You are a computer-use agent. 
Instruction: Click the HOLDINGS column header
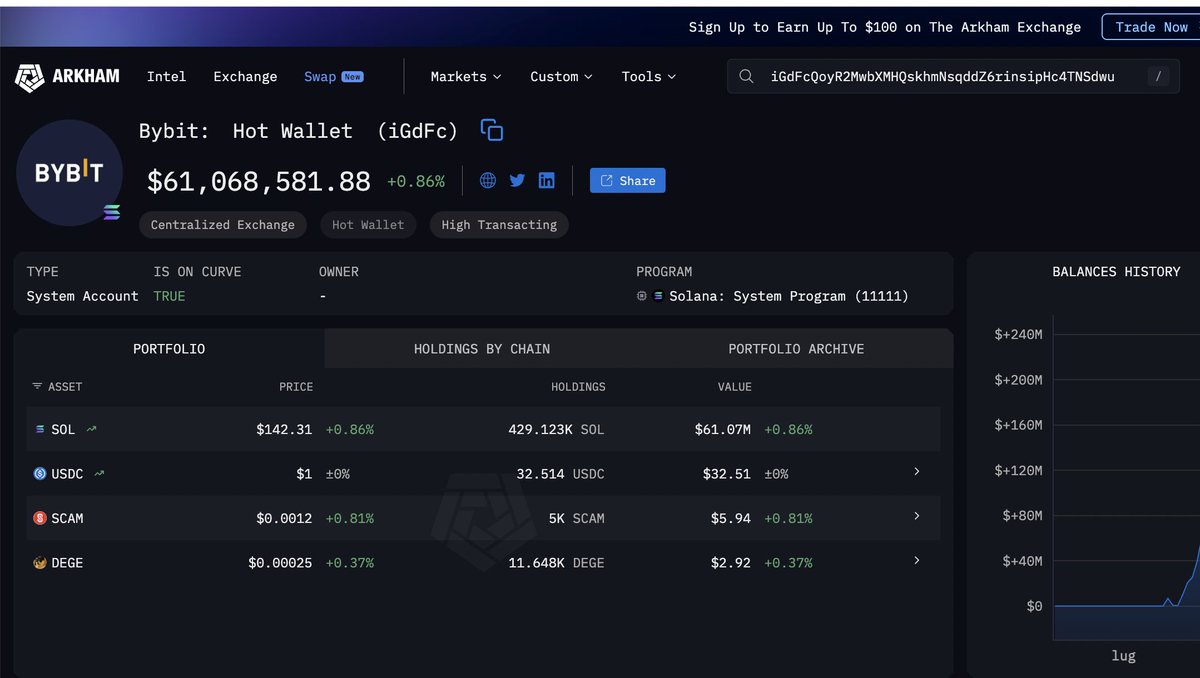coord(578,386)
